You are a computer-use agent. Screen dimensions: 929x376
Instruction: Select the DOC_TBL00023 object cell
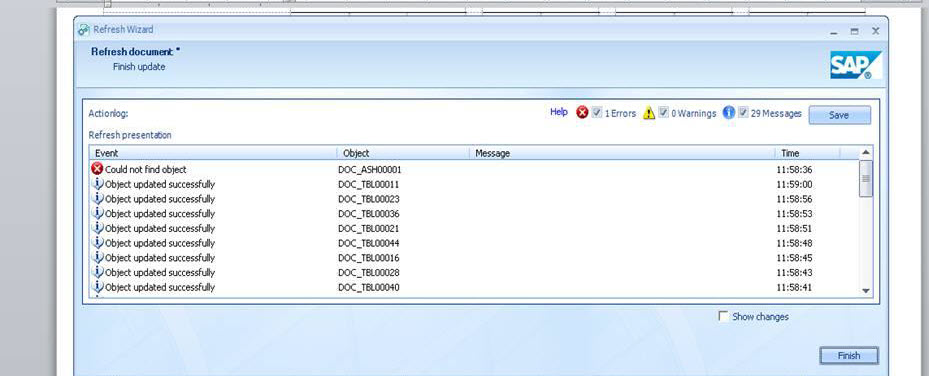pos(369,199)
